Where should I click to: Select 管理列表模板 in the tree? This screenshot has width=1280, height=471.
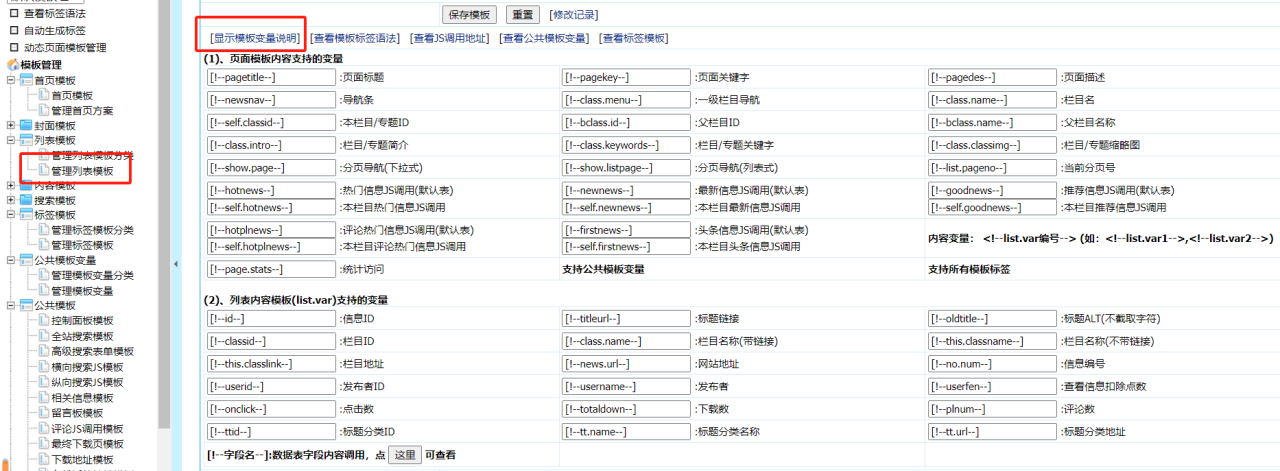[x=89, y=171]
